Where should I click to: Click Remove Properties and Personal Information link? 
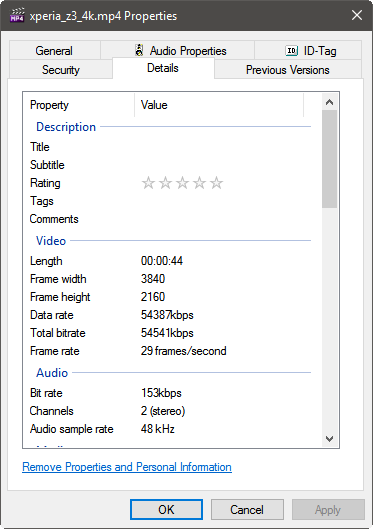point(127,467)
